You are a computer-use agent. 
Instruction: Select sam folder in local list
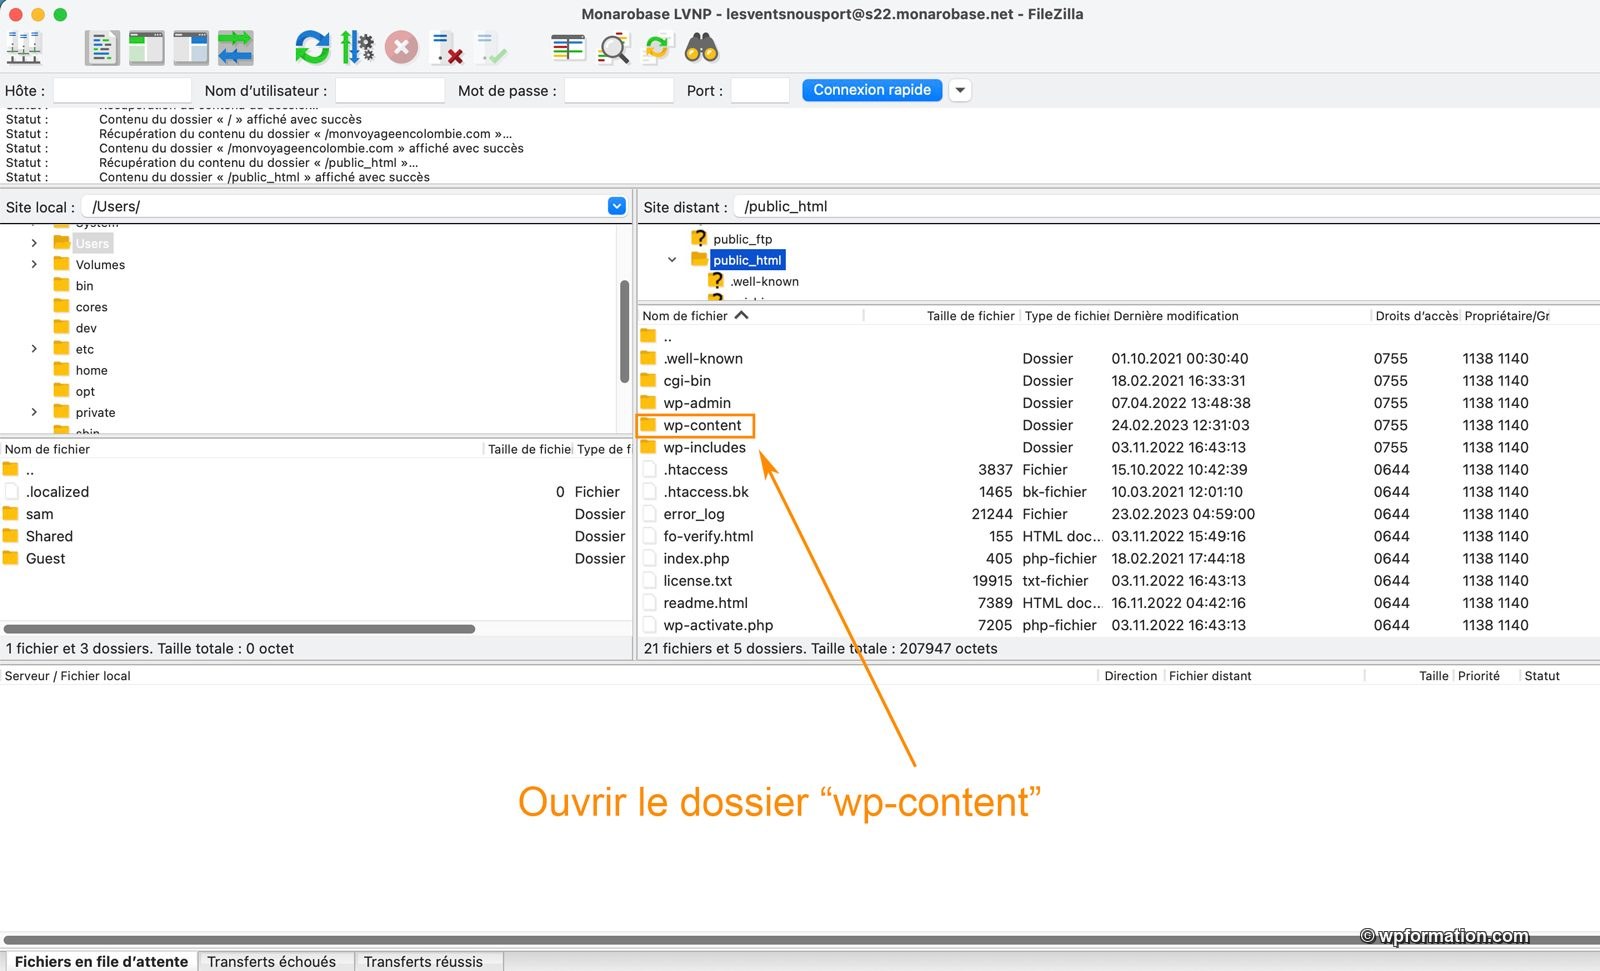(39, 514)
